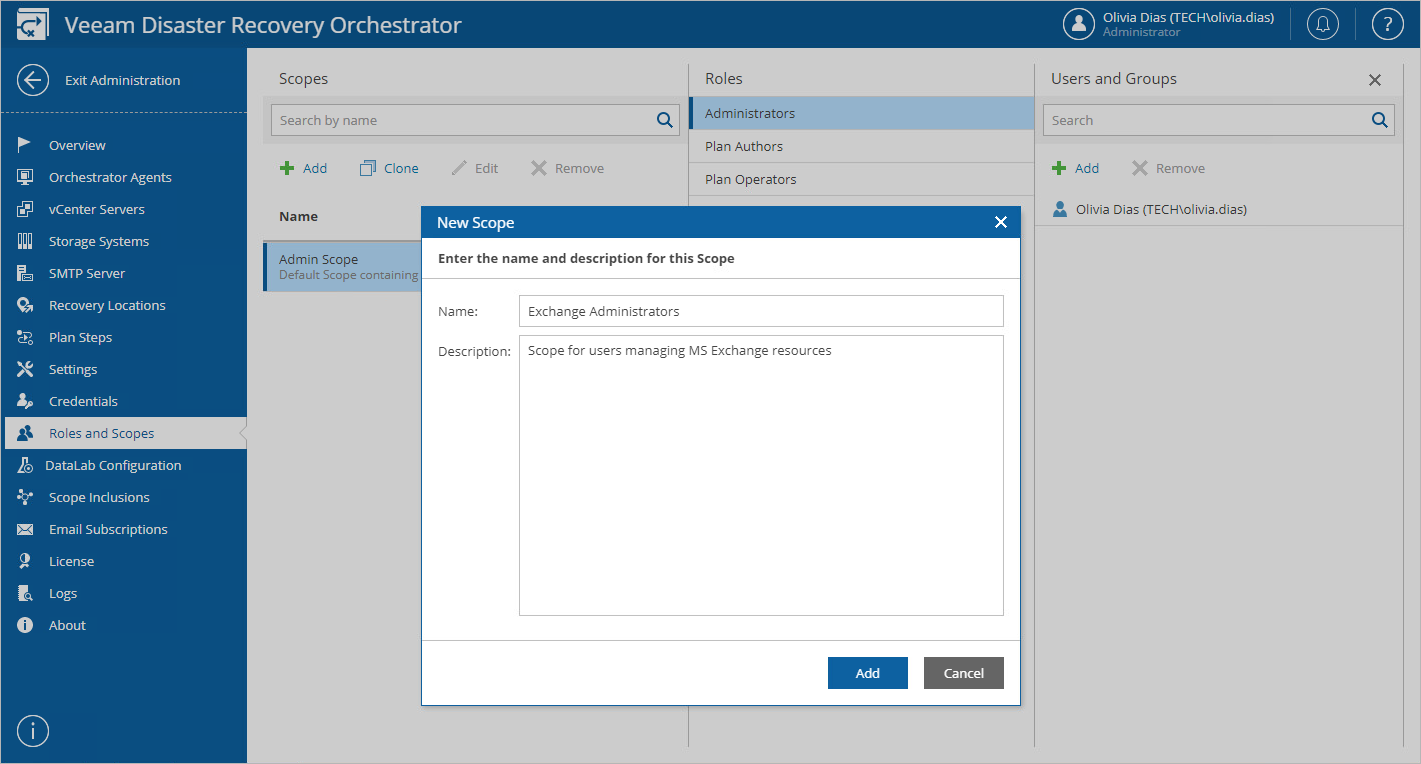Select the Admin Scope row
The width and height of the screenshot is (1421, 764).
click(x=343, y=266)
